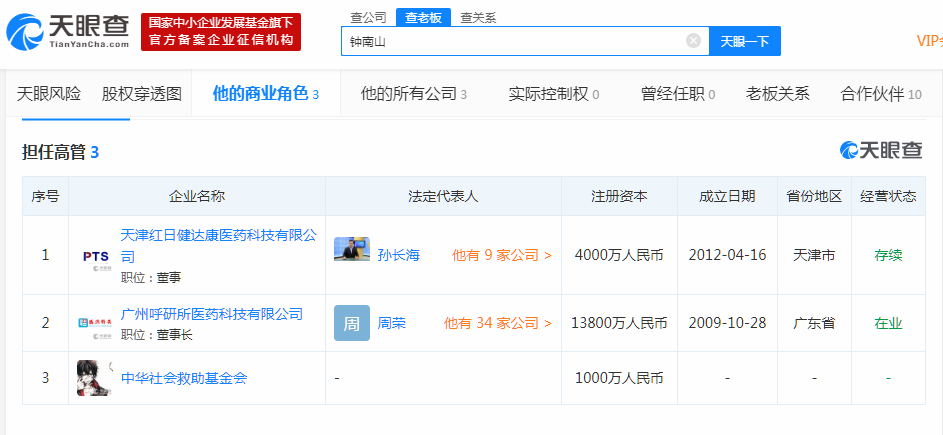Click the 企业名称 column header
The height and width of the screenshot is (435, 943).
197,196
